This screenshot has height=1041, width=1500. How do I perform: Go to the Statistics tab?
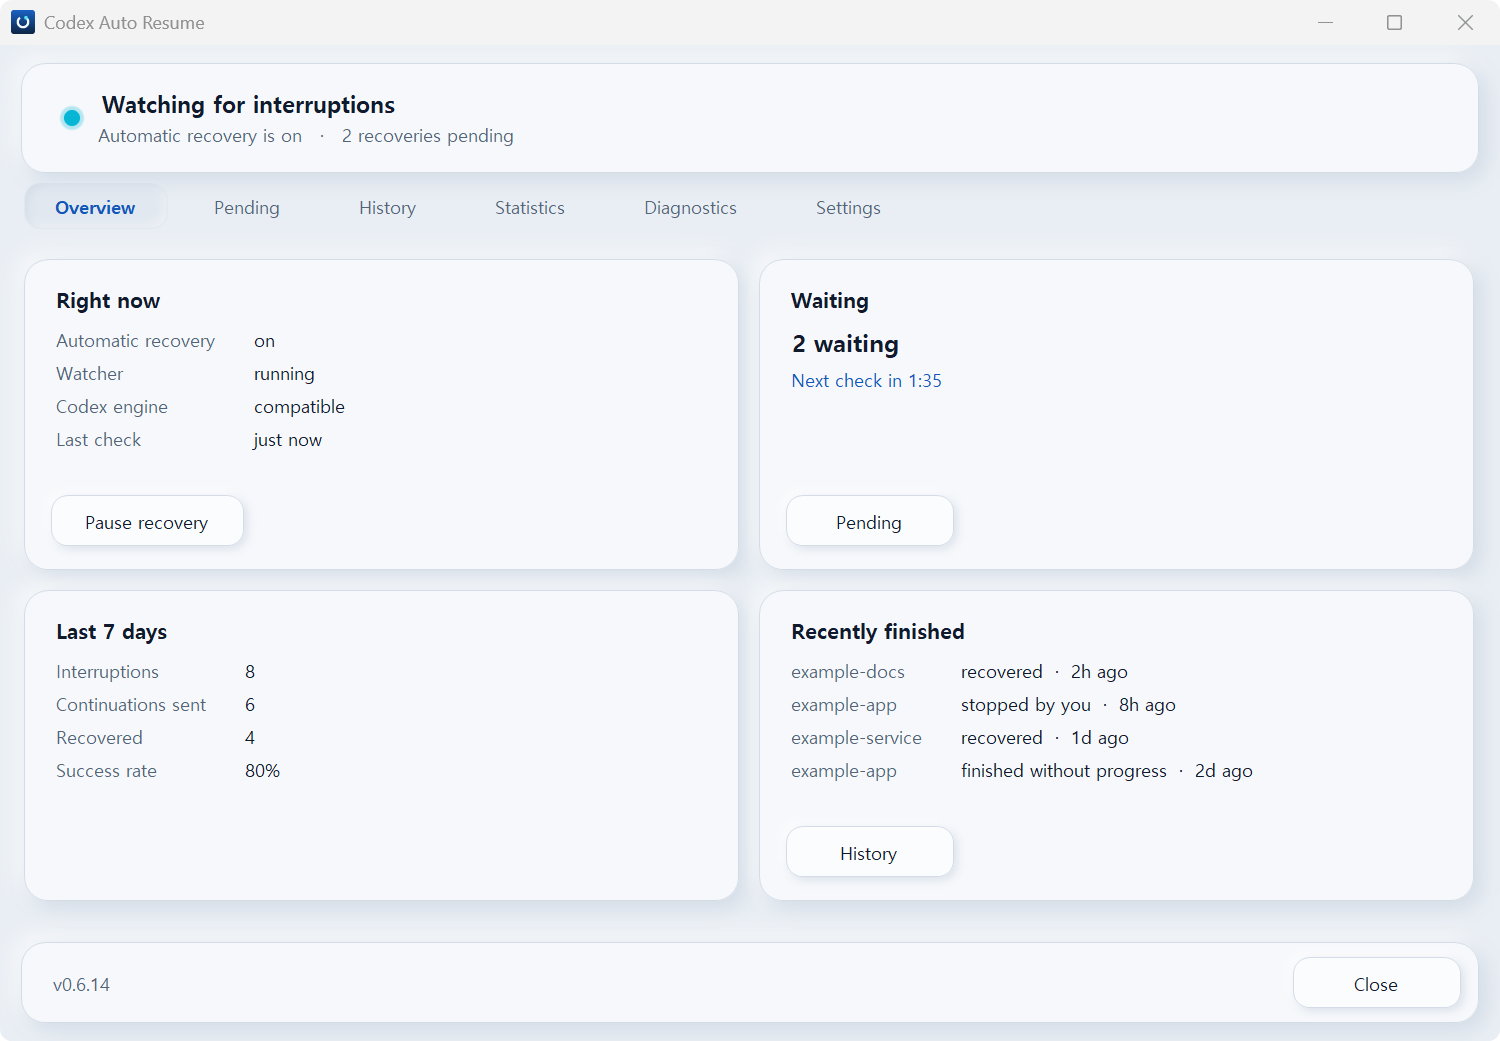(x=530, y=207)
